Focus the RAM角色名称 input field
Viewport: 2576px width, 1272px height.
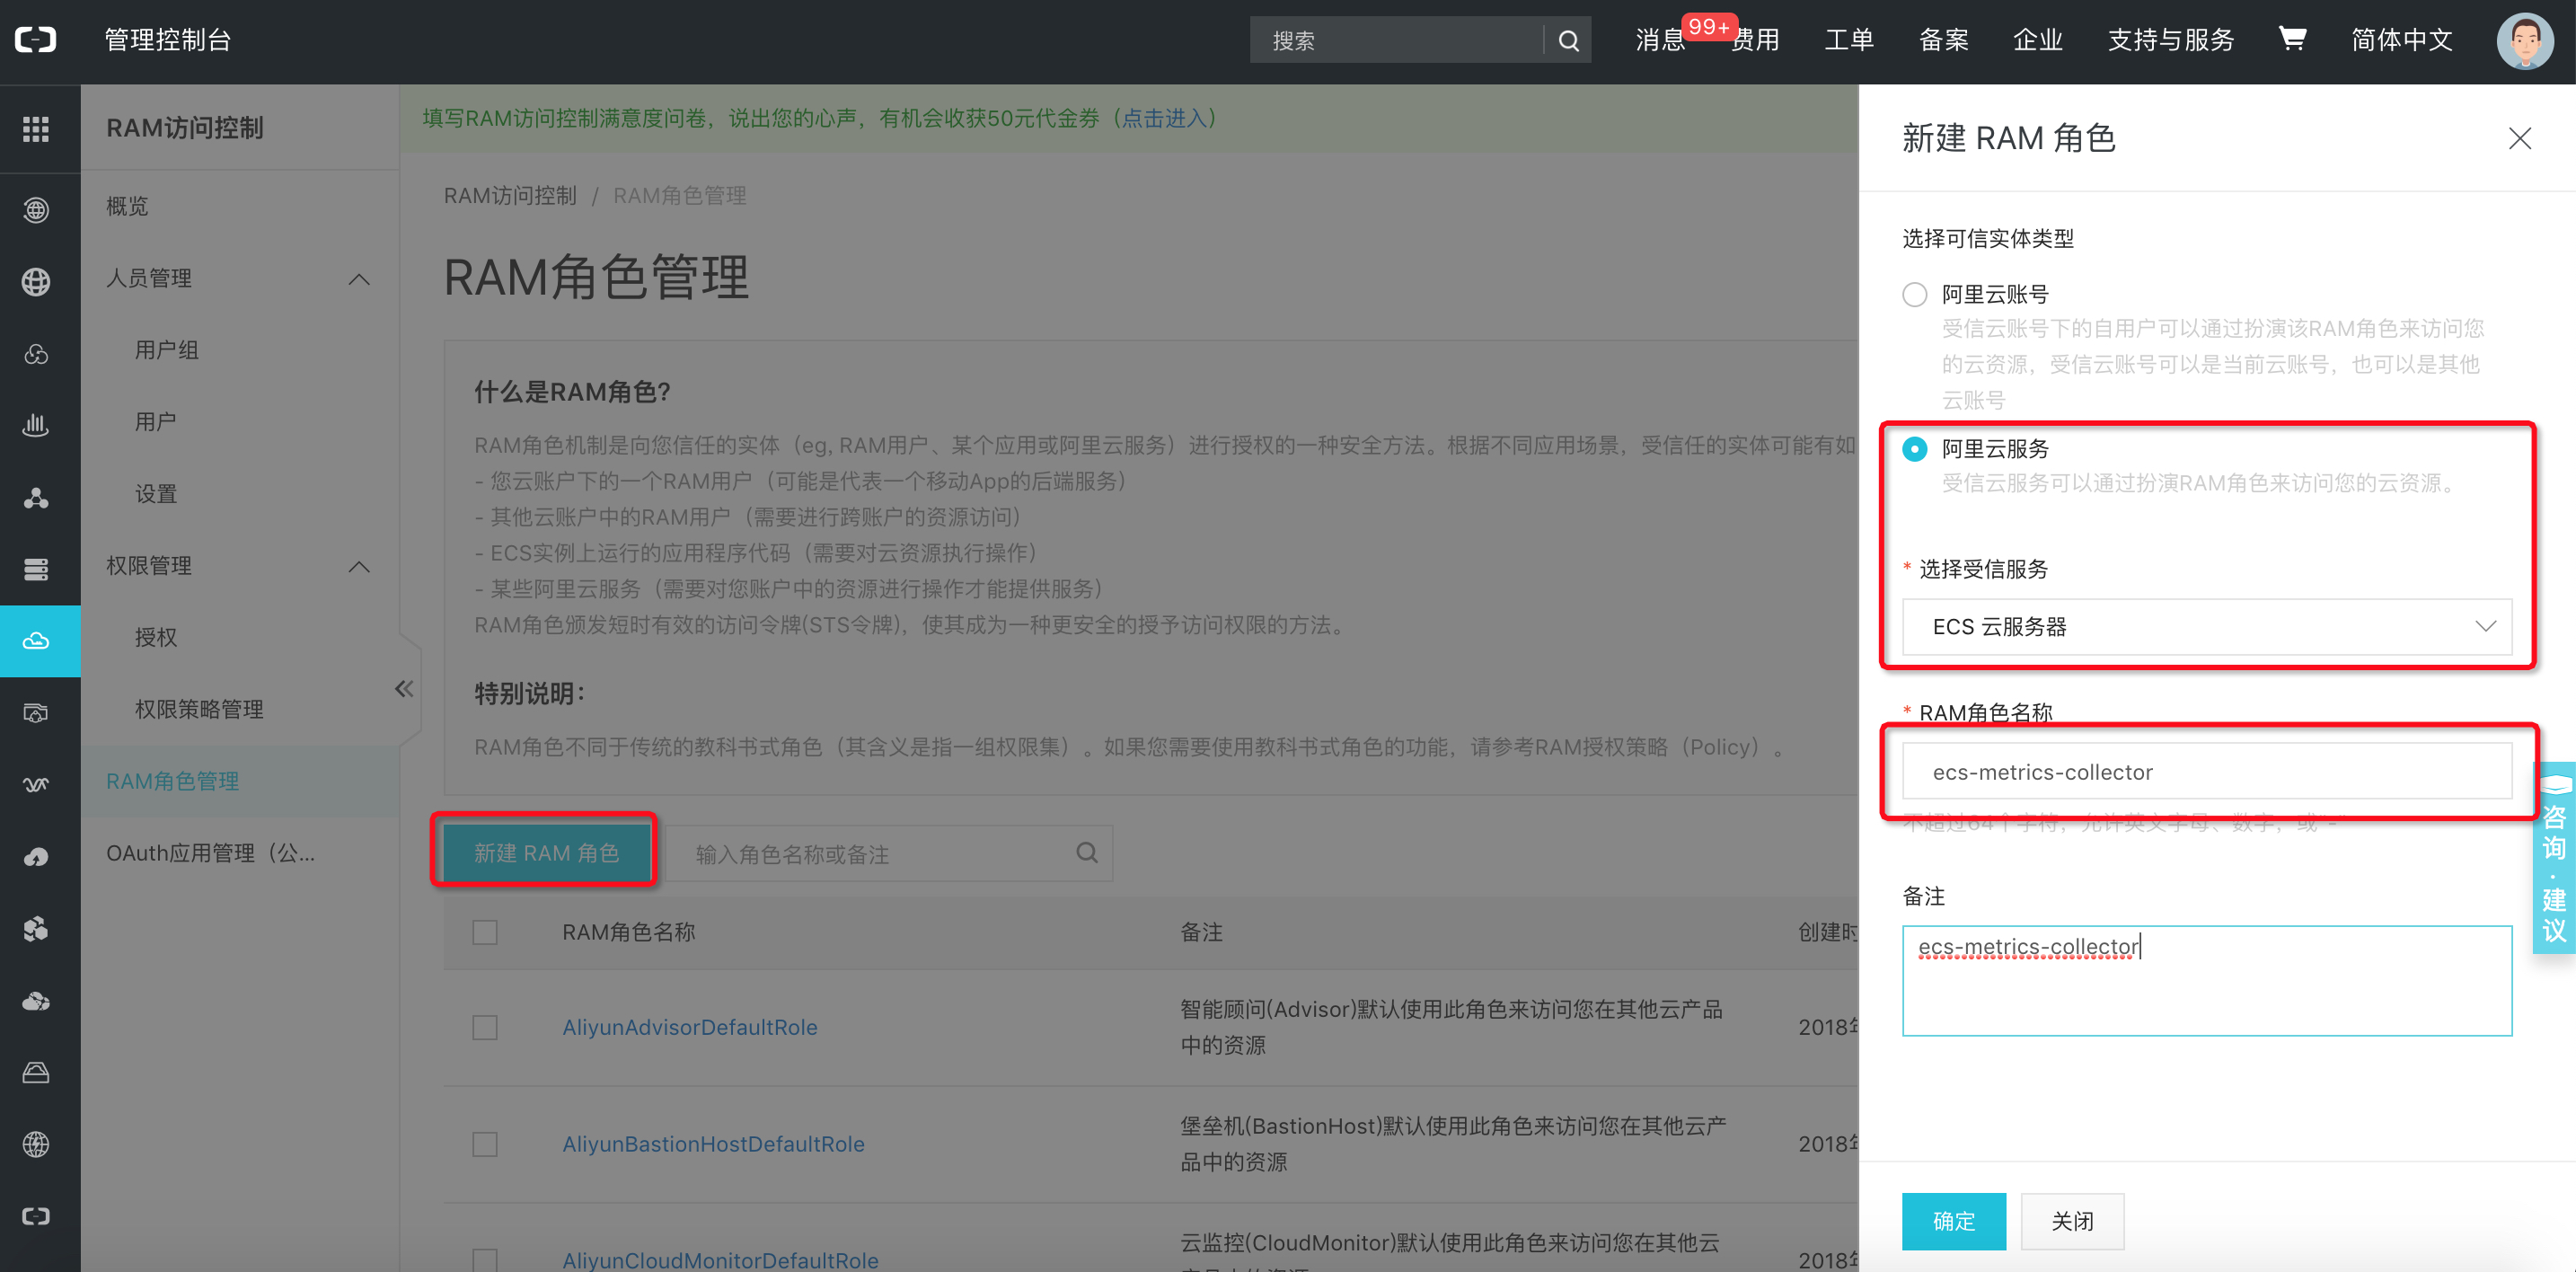point(2206,772)
